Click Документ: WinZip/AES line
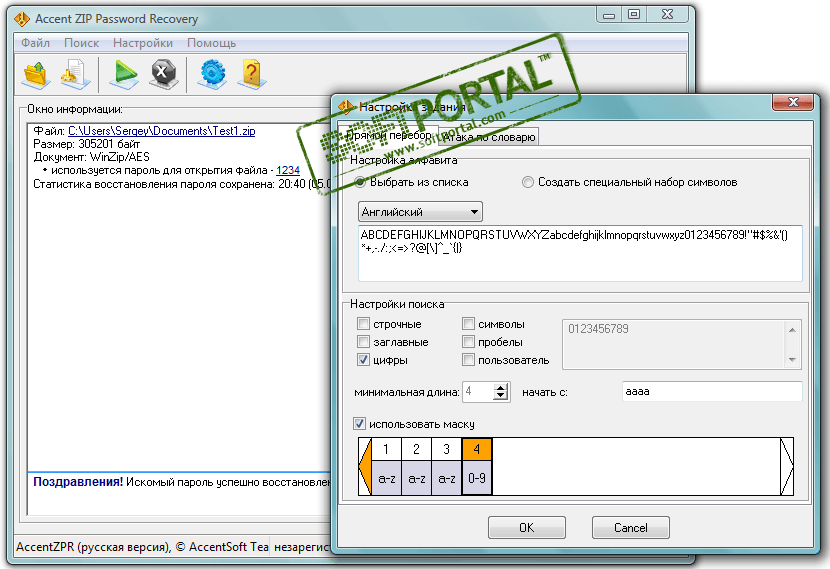 coord(91,157)
